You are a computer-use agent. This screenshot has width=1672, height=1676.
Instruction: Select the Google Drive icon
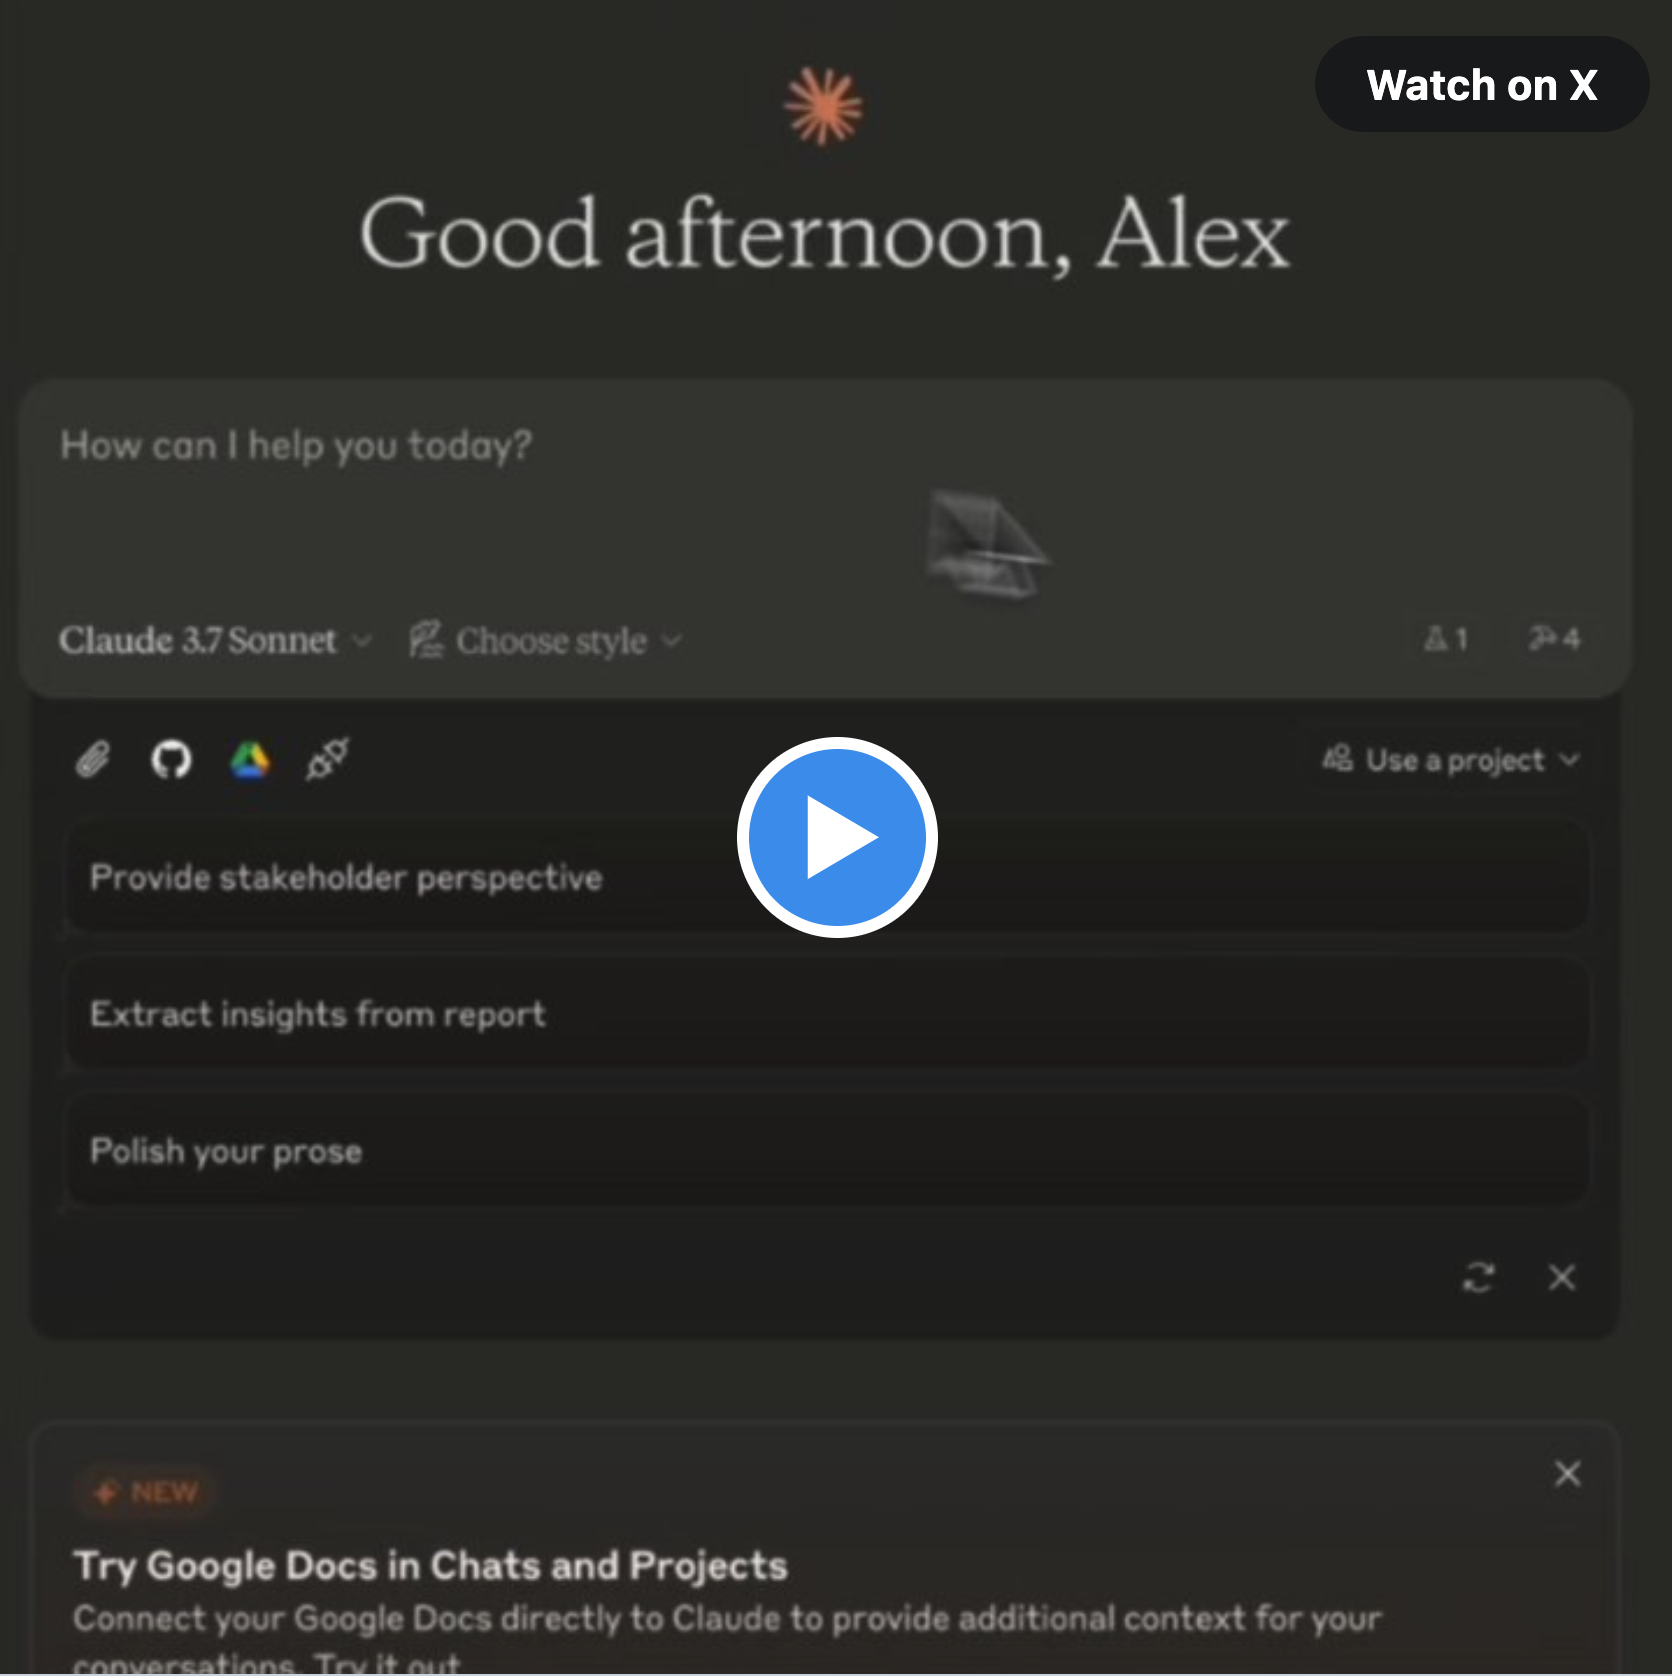(250, 760)
